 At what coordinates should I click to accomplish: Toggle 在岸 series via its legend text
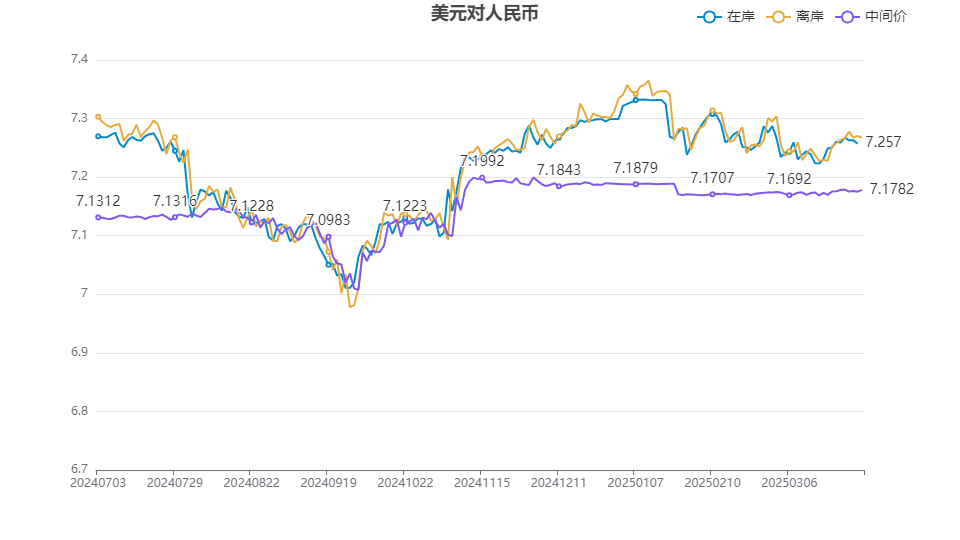point(740,17)
